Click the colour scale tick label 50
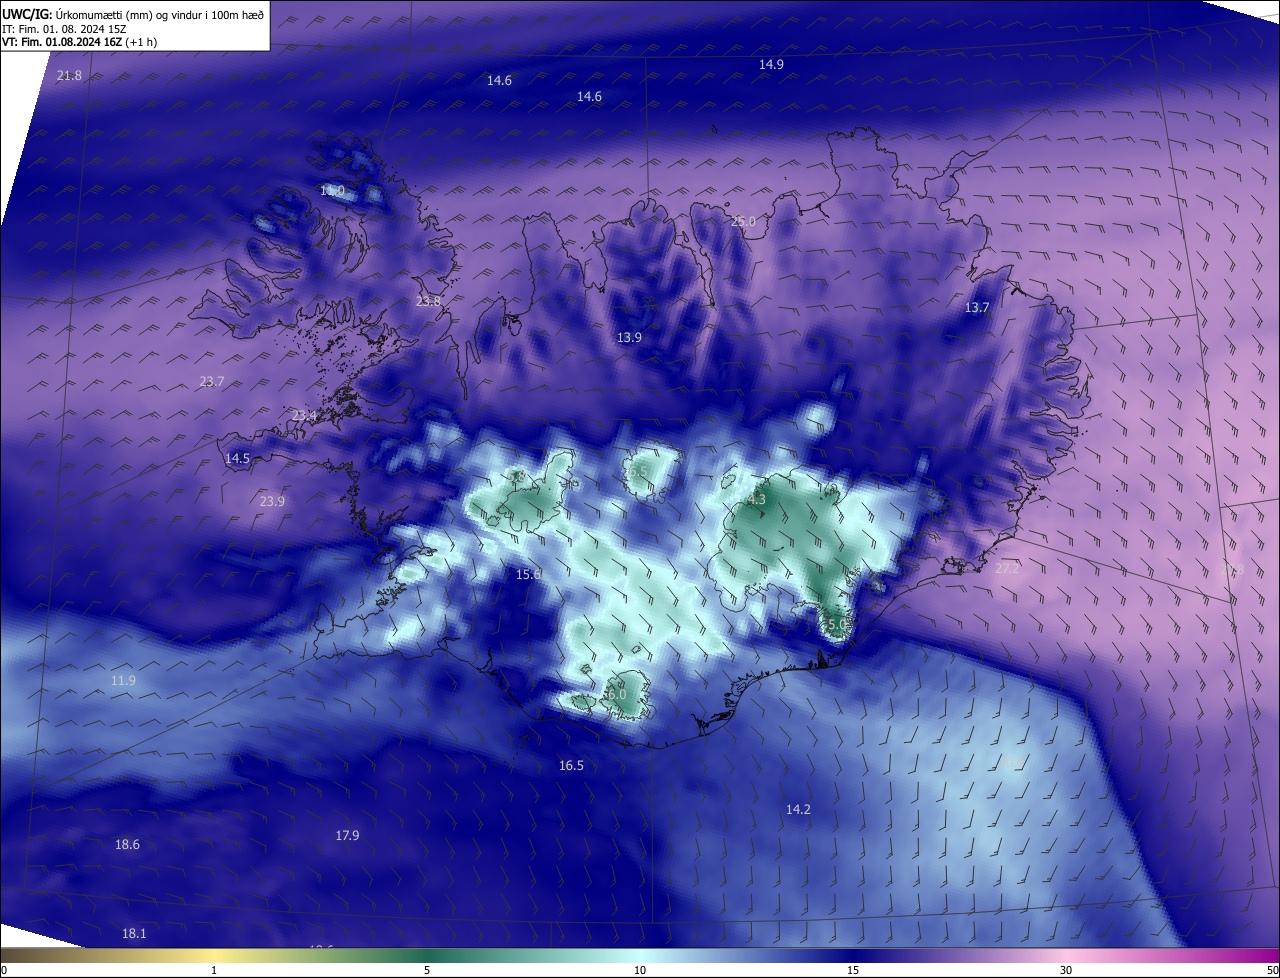Viewport: 1280px width, 978px height. (1272, 970)
